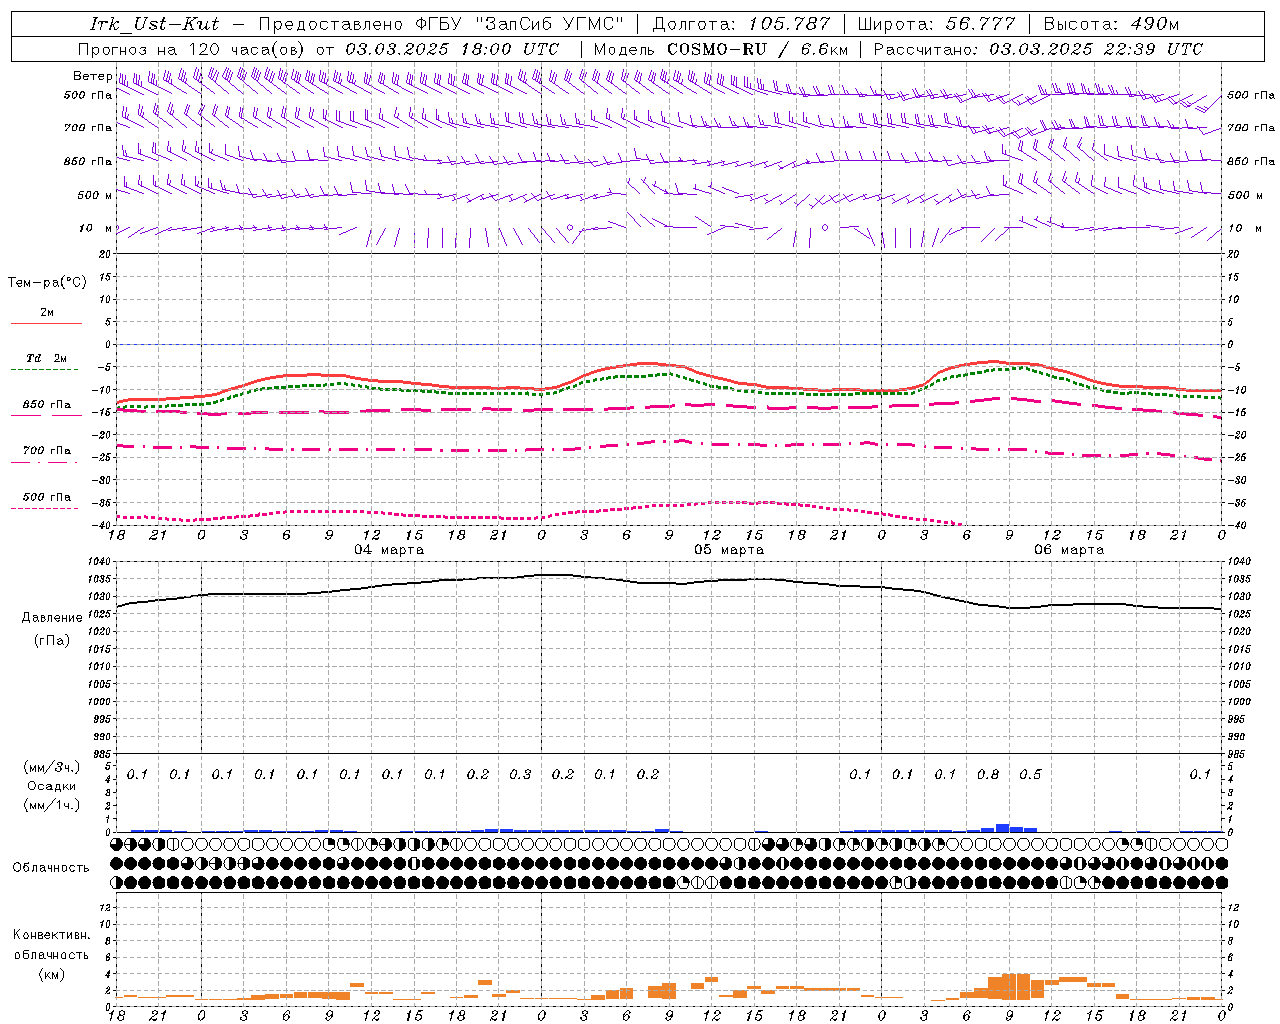Screen dimensions: 1280x1024
Task: Click the station name Irk_Ust-Kut
Action: point(154,24)
